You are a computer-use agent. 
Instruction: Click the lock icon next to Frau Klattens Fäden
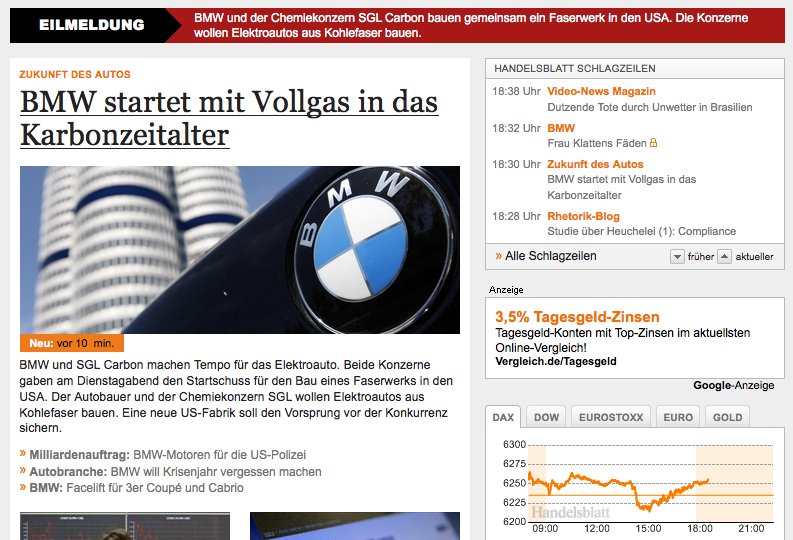pyautogui.click(x=653, y=143)
